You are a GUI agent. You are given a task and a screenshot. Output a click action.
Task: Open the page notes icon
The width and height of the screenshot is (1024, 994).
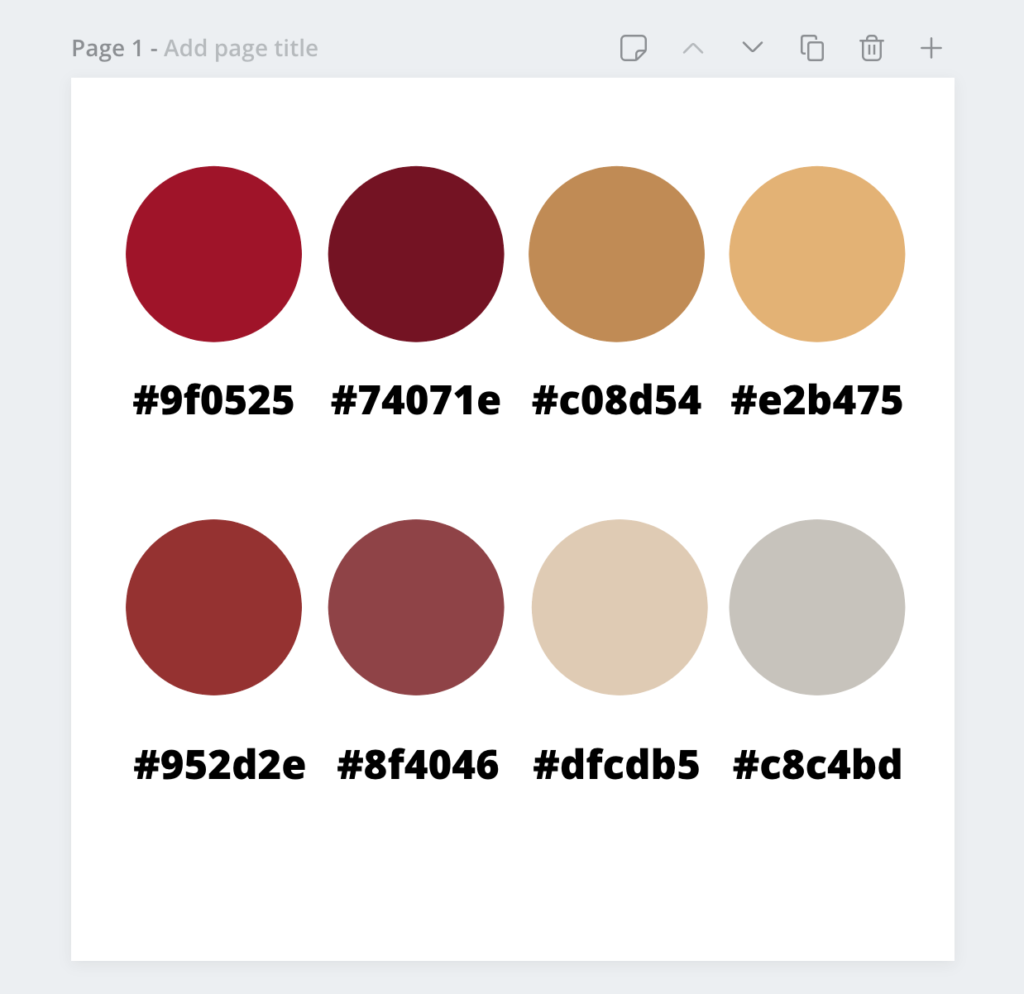[x=633, y=48]
